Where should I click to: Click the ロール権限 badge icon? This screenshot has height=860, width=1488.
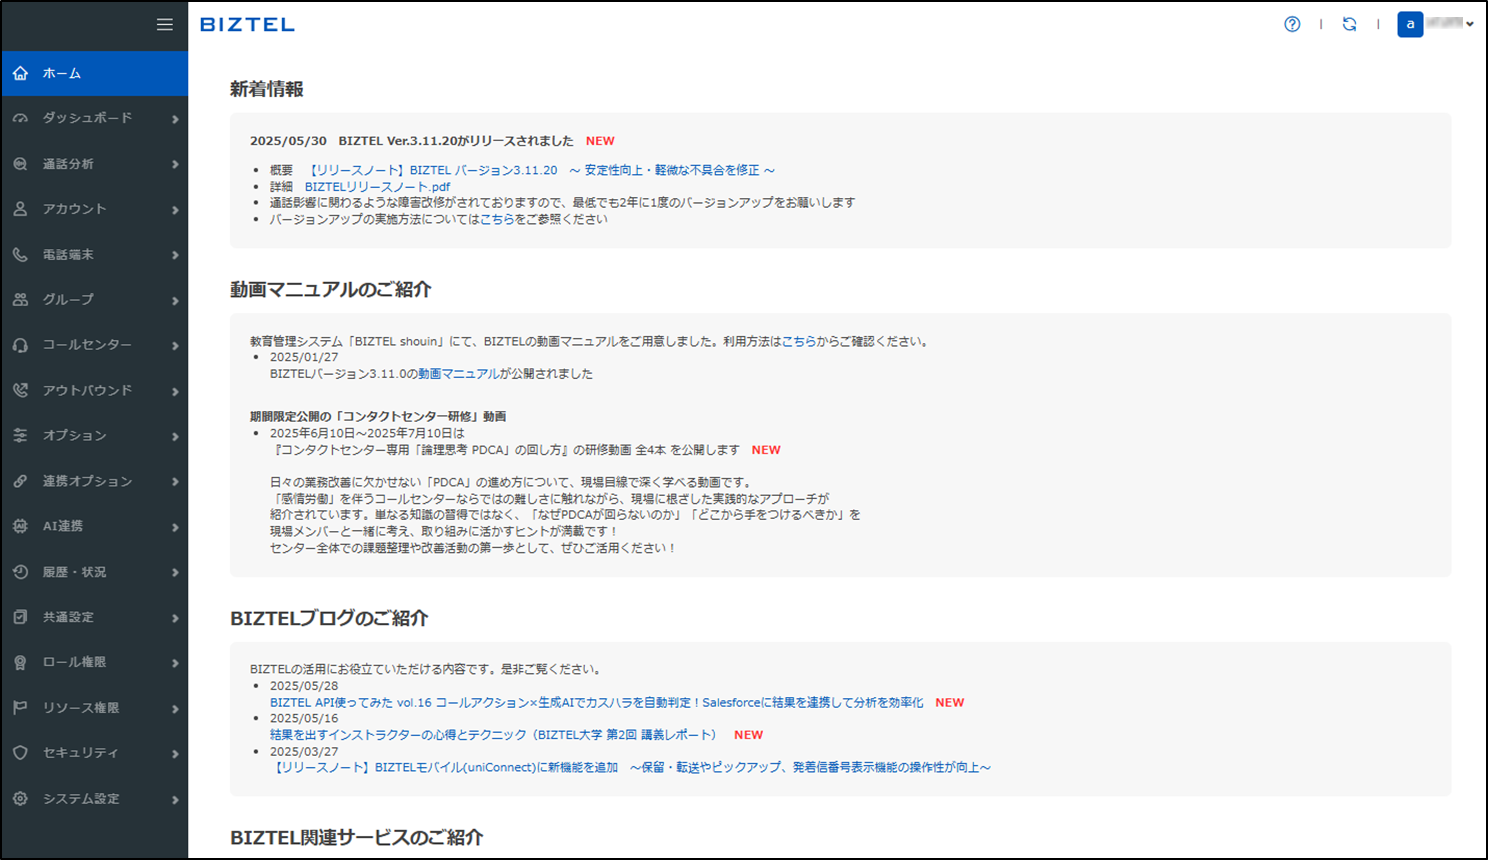(20, 662)
